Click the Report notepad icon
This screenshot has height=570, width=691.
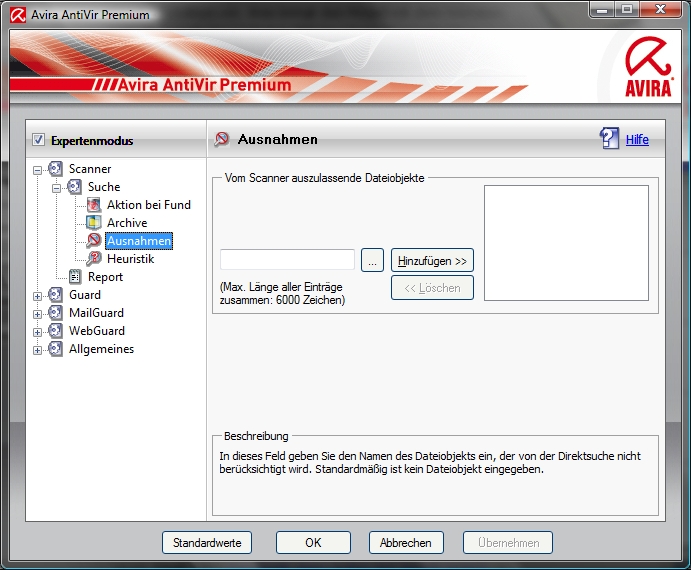75,277
